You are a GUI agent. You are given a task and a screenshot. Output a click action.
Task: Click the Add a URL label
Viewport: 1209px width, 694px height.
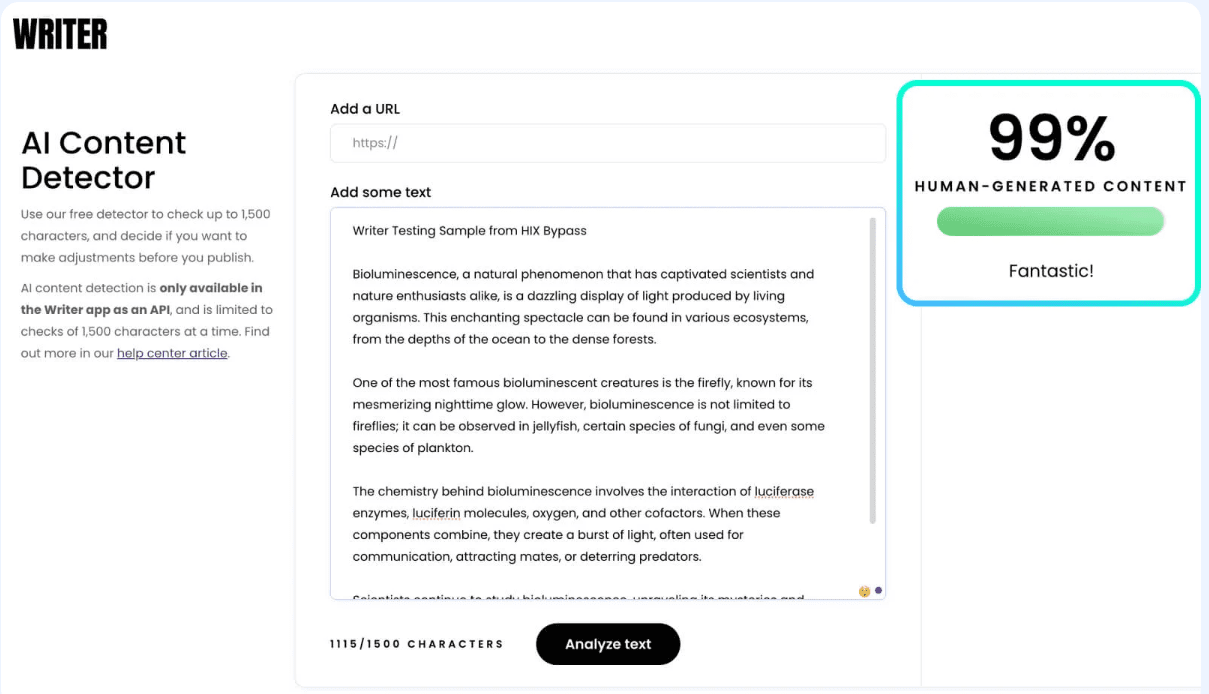pyautogui.click(x=365, y=109)
